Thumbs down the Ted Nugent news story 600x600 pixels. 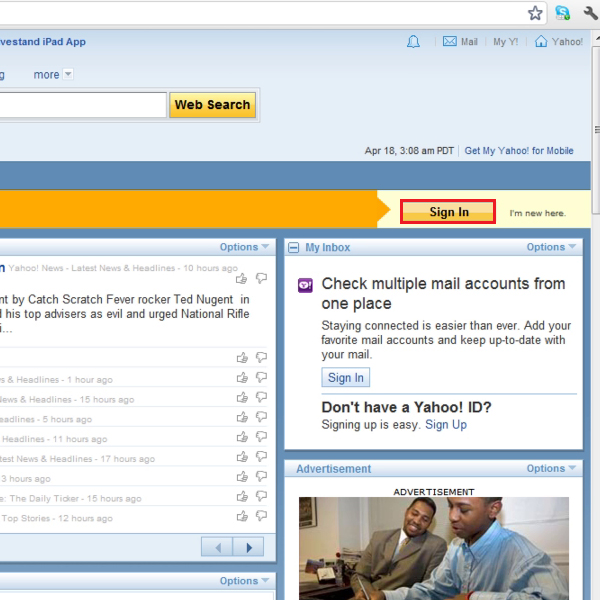pyautogui.click(x=261, y=278)
